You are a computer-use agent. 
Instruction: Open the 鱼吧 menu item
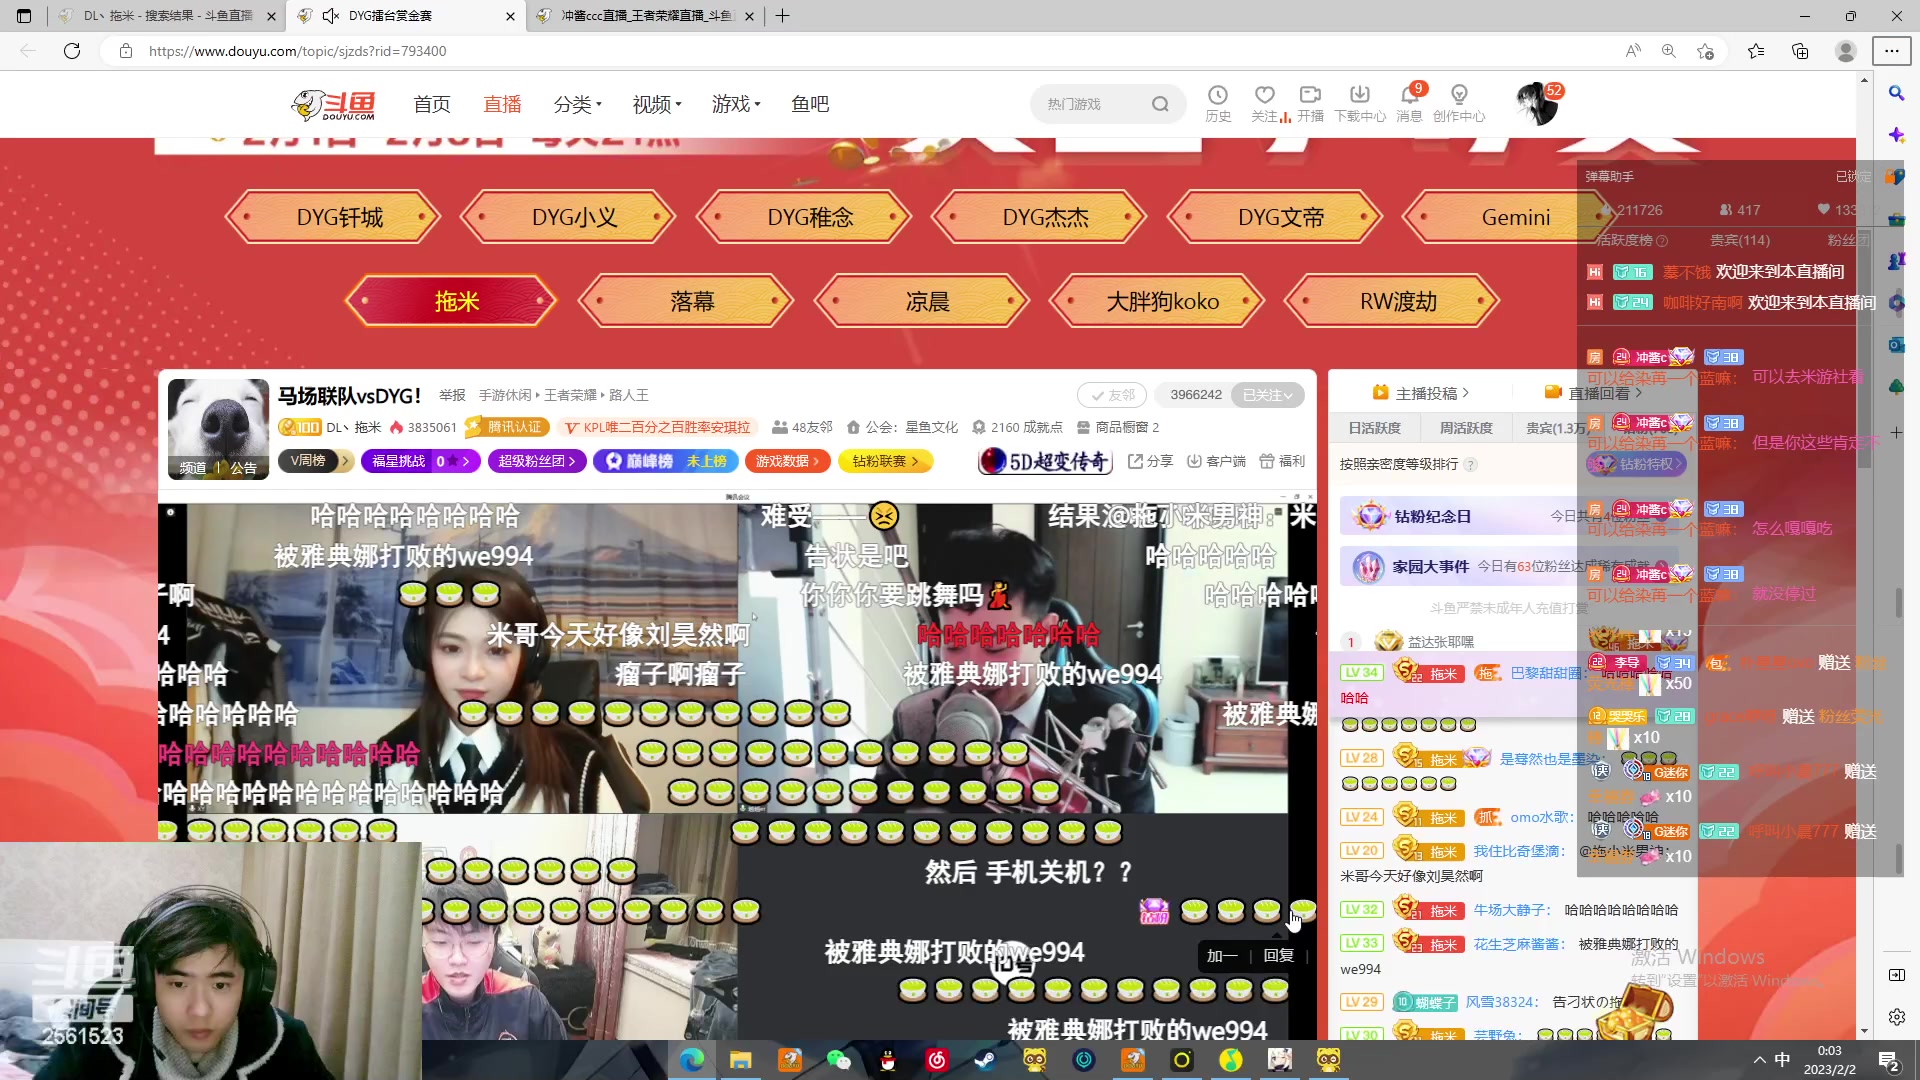click(810, 104)
